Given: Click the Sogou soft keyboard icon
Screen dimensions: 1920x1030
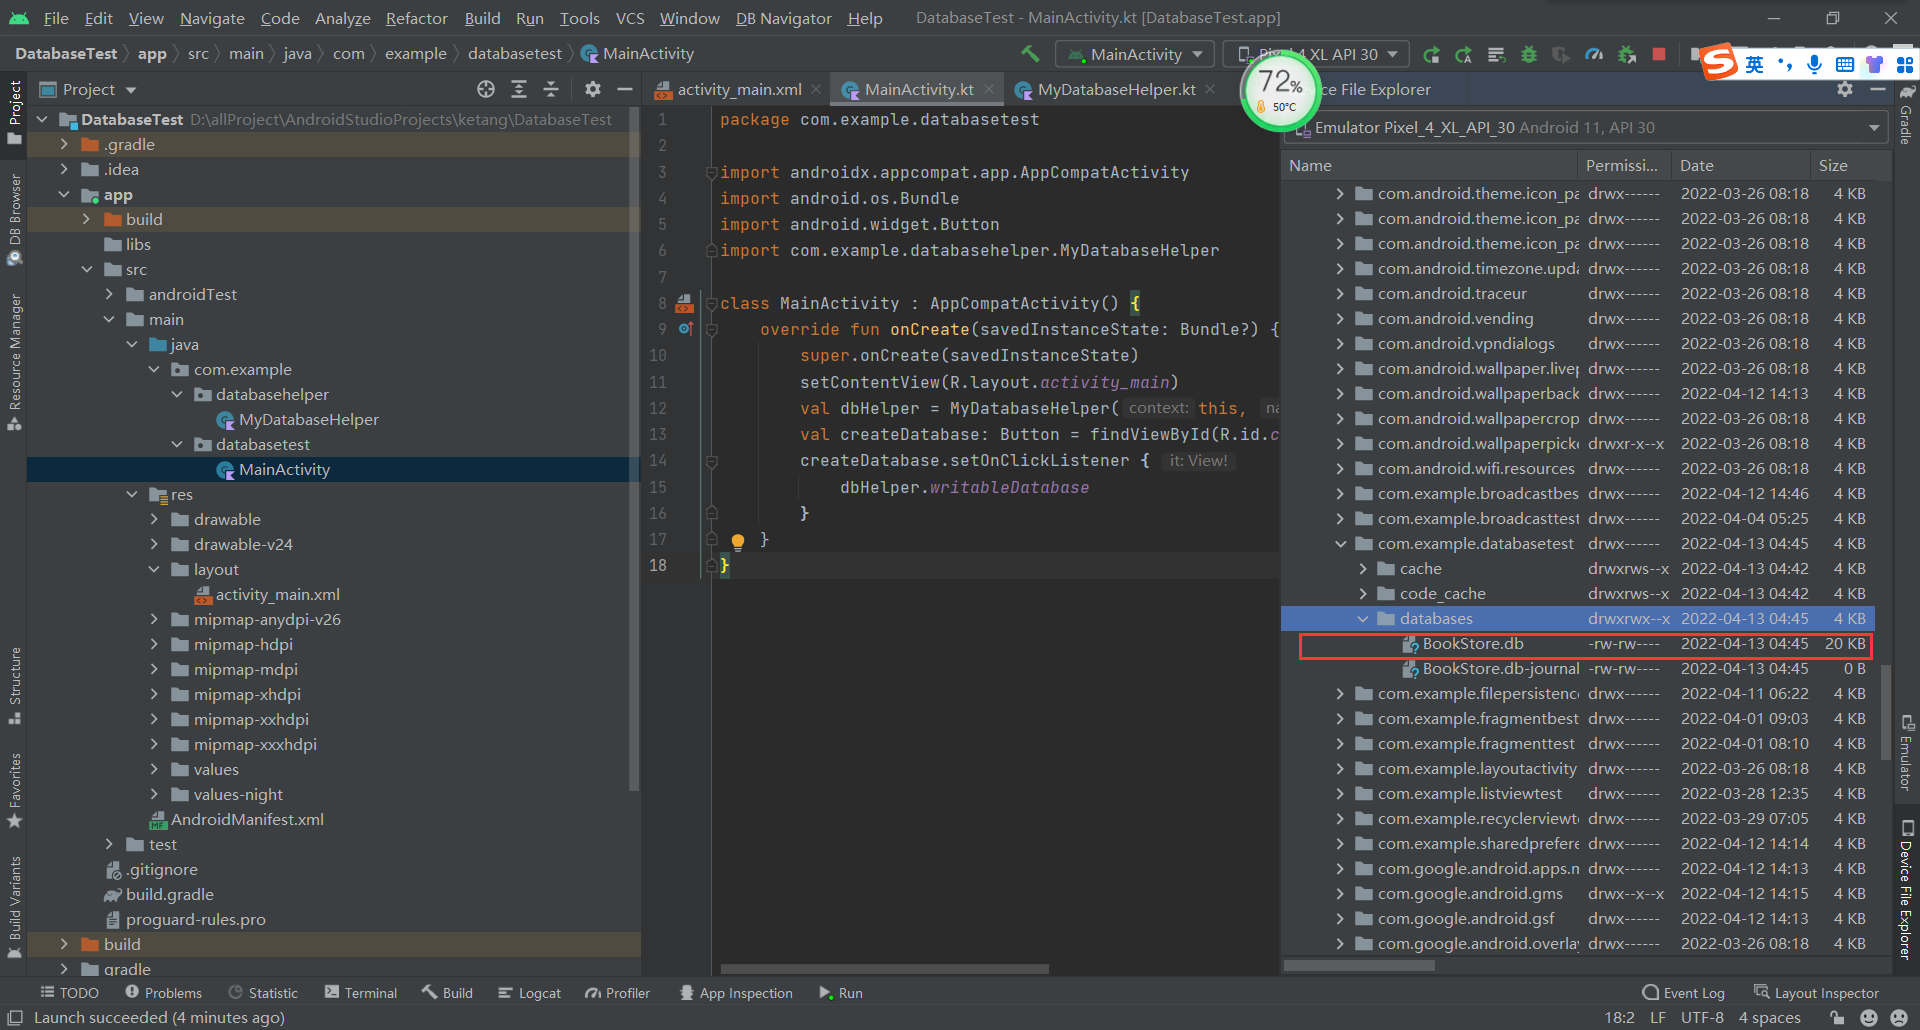Looking at the screenshot, I should [1844, 64].
